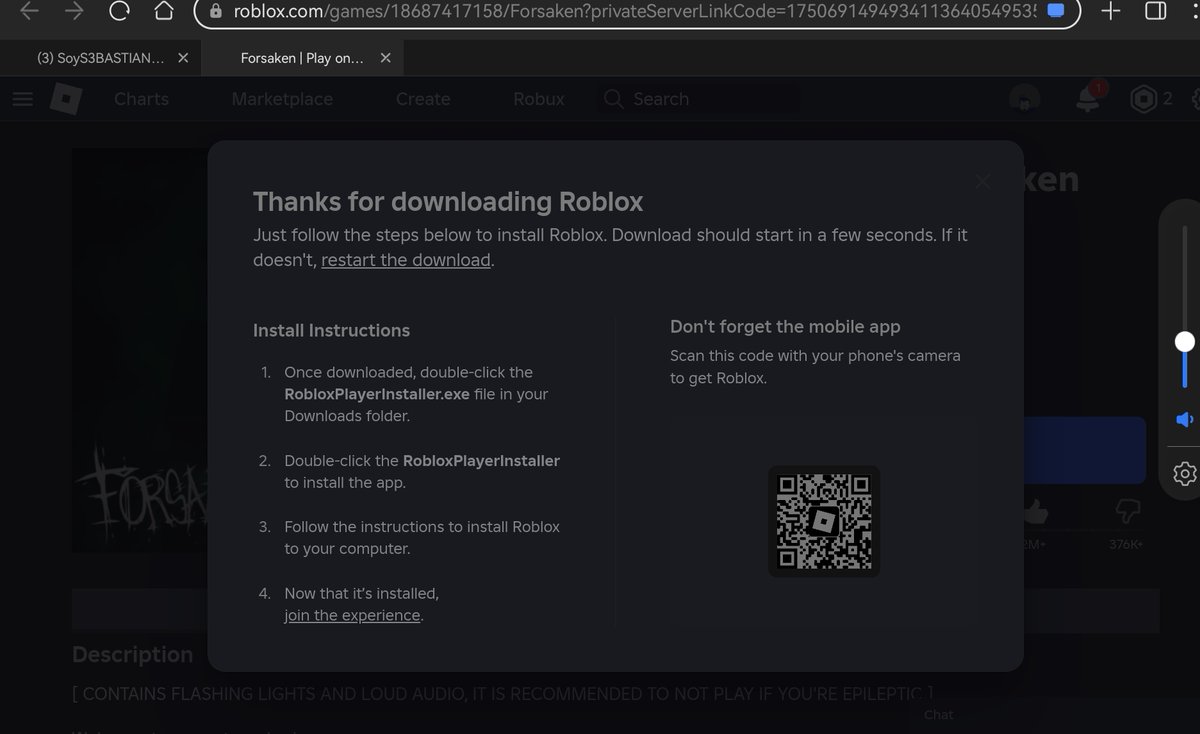Open settings from the side gear icon
The height and width of the screenshot is (734, 1200).
pyautogui.click(x=1185, y=474)
